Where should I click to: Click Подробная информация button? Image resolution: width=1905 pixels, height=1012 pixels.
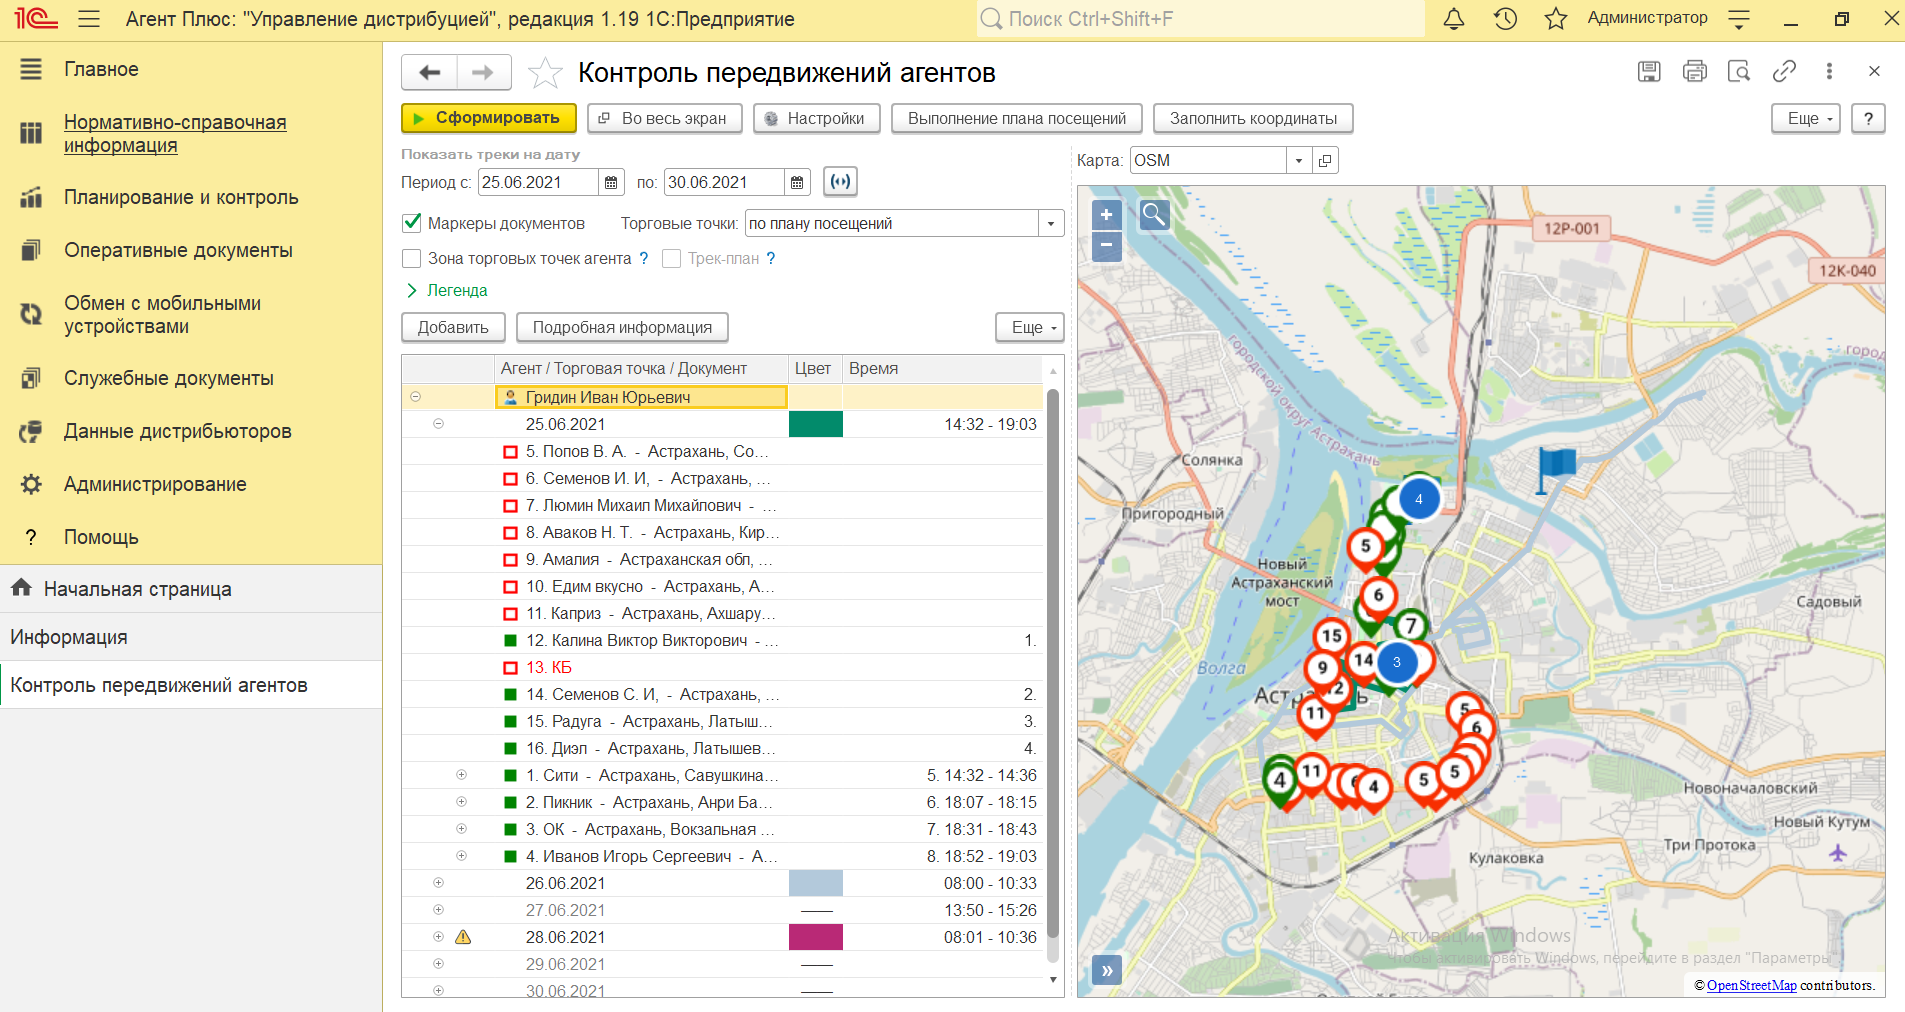(x=622, y=327)
